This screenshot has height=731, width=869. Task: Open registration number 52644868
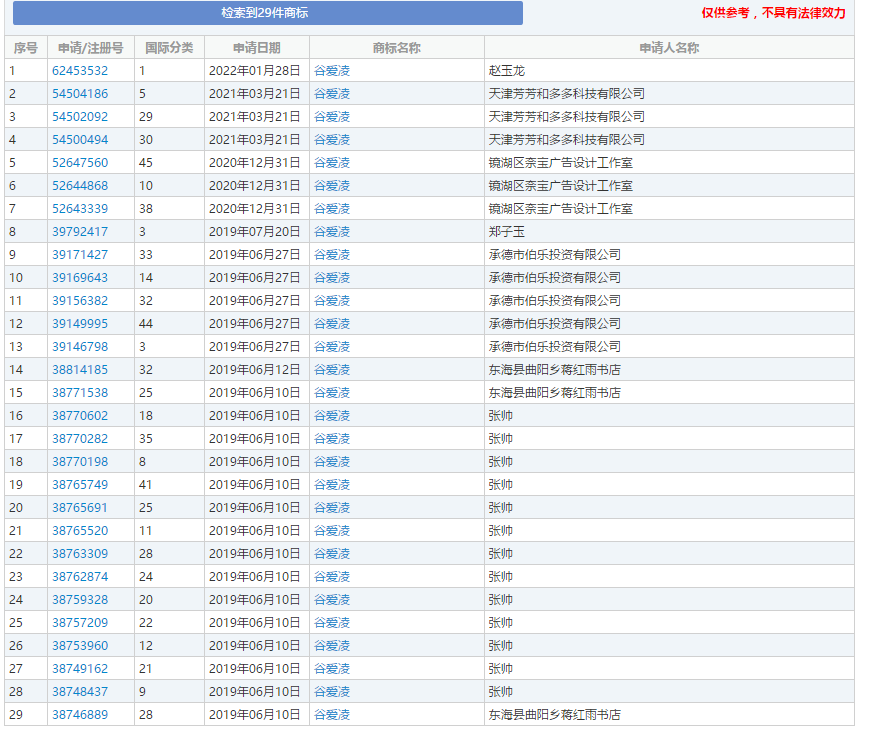click(x=80, y=186)
